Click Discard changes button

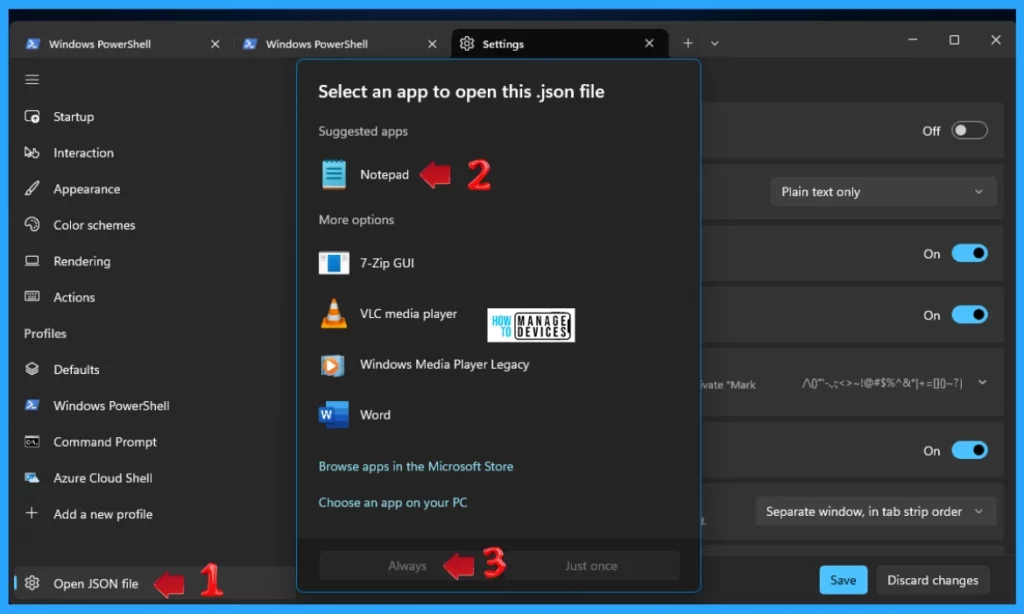[x=932, y=580]
